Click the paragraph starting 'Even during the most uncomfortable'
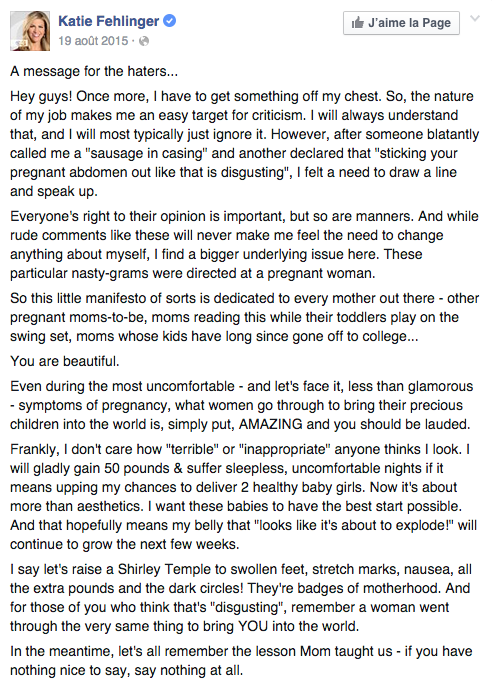Image resolution: width=492 pixels, height=692 pixels. (x=241, y=405)
